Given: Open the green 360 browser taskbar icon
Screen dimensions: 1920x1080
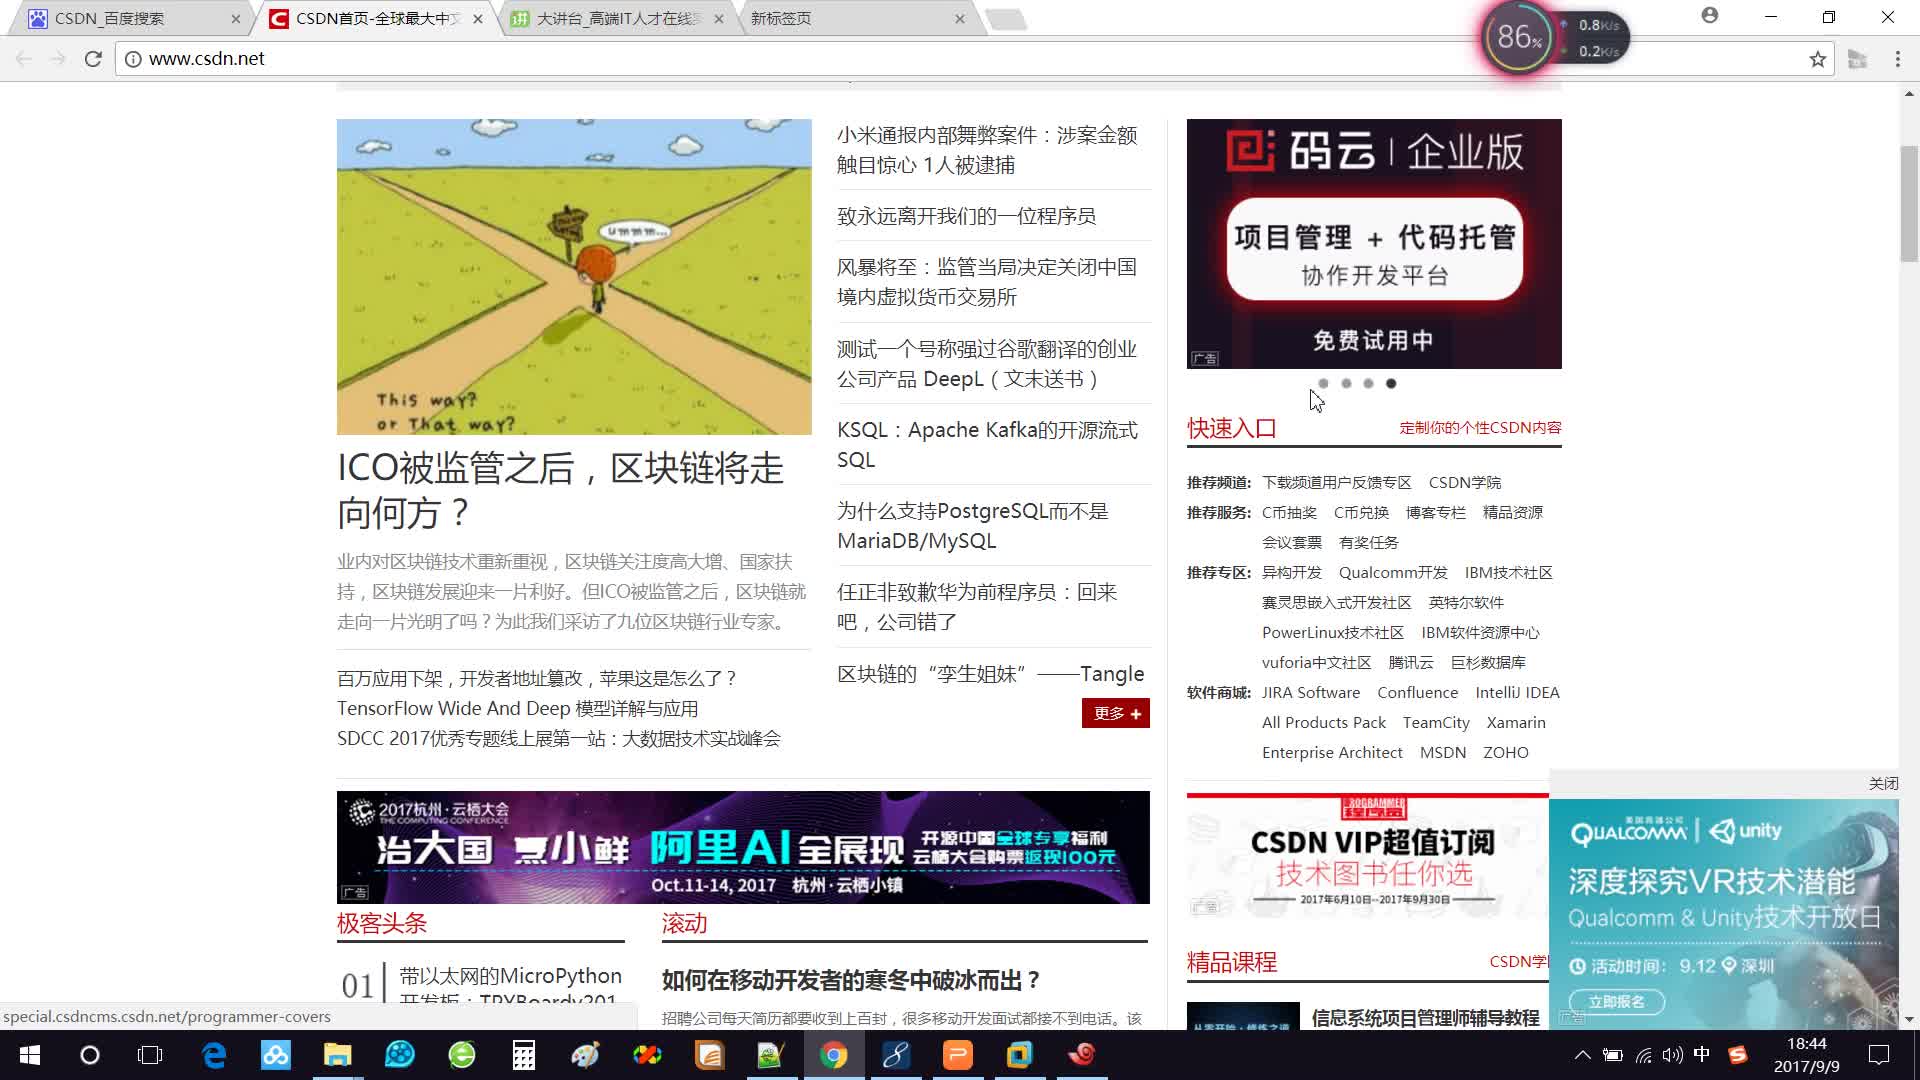Looking at the screenshot, I should [x=461, y=1055].
